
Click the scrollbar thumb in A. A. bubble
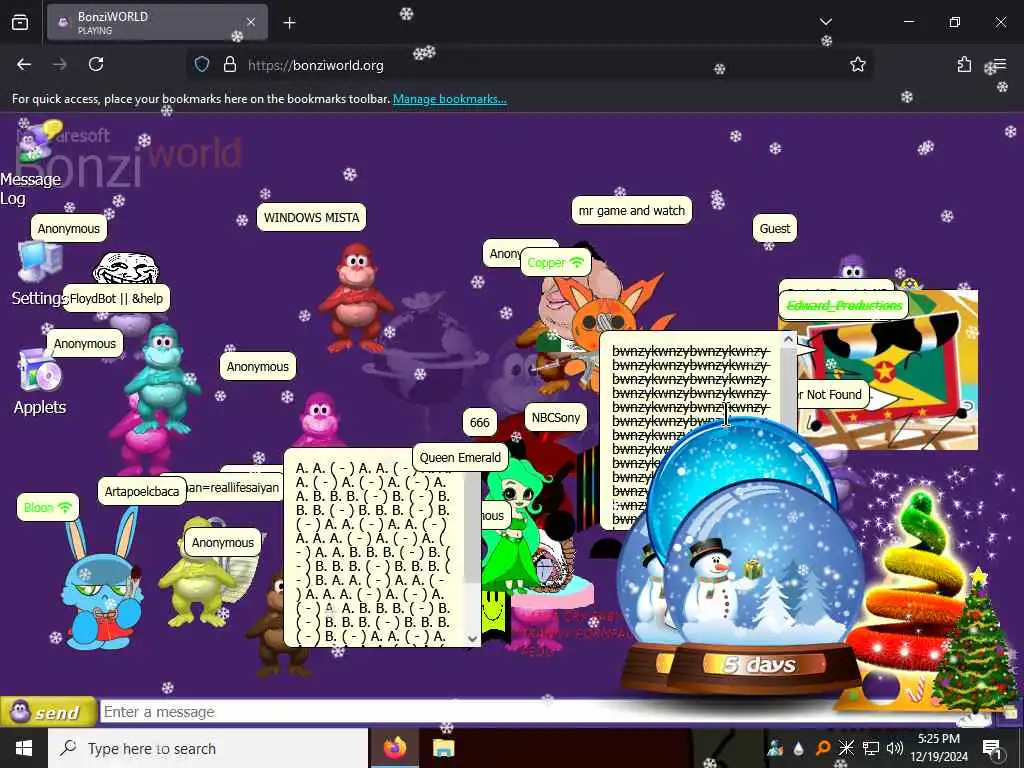tap(473, 526)
